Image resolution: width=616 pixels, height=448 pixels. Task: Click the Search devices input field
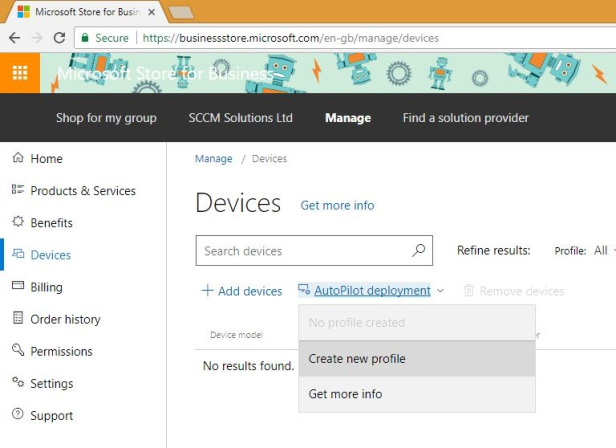[300, 251]
